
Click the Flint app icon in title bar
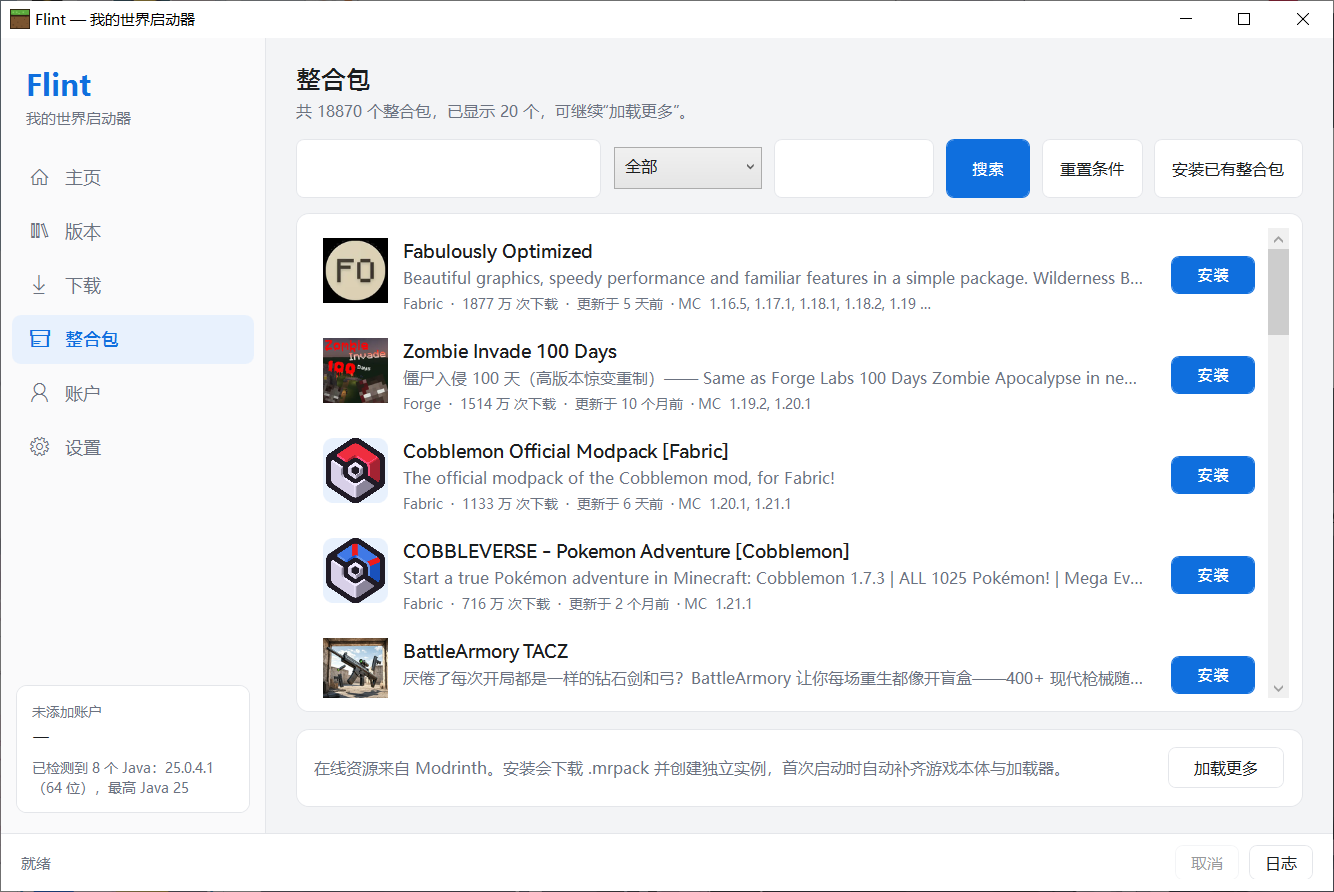pyautogui.click(x=20, y=19)
